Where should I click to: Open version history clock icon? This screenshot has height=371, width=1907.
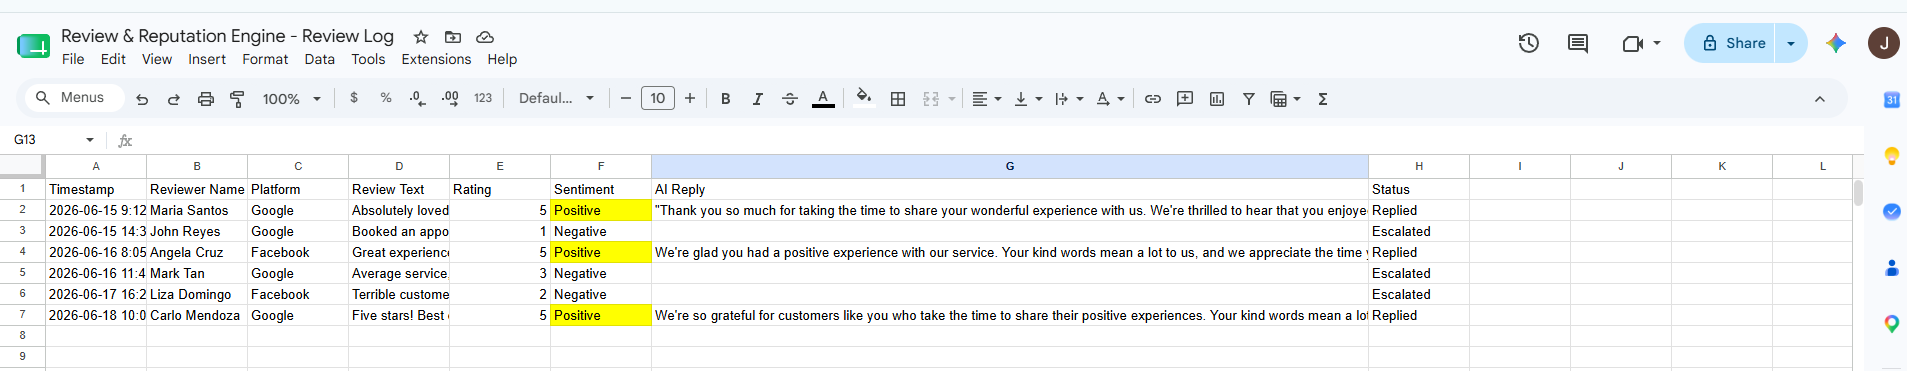pyautogui.click(x=1529, y=43)
